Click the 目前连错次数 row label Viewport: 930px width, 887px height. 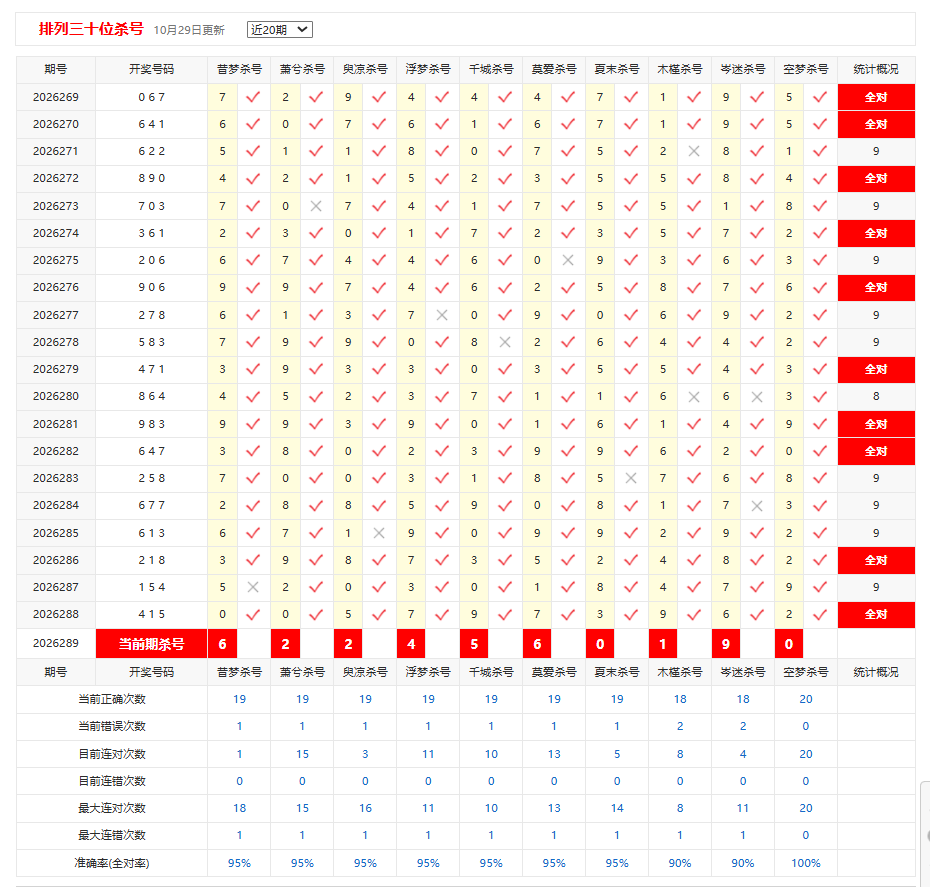coord(112,781)
